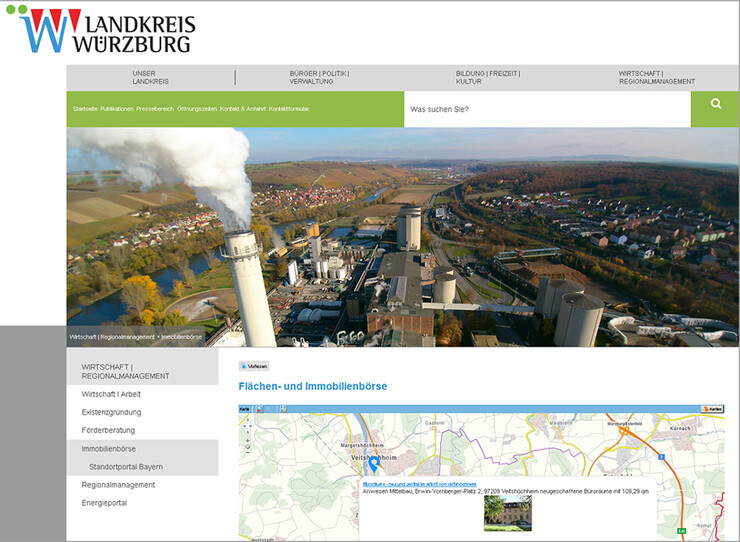
Task: Click the Landkreis Würzburg logo
Action: [x=107, y=31]
